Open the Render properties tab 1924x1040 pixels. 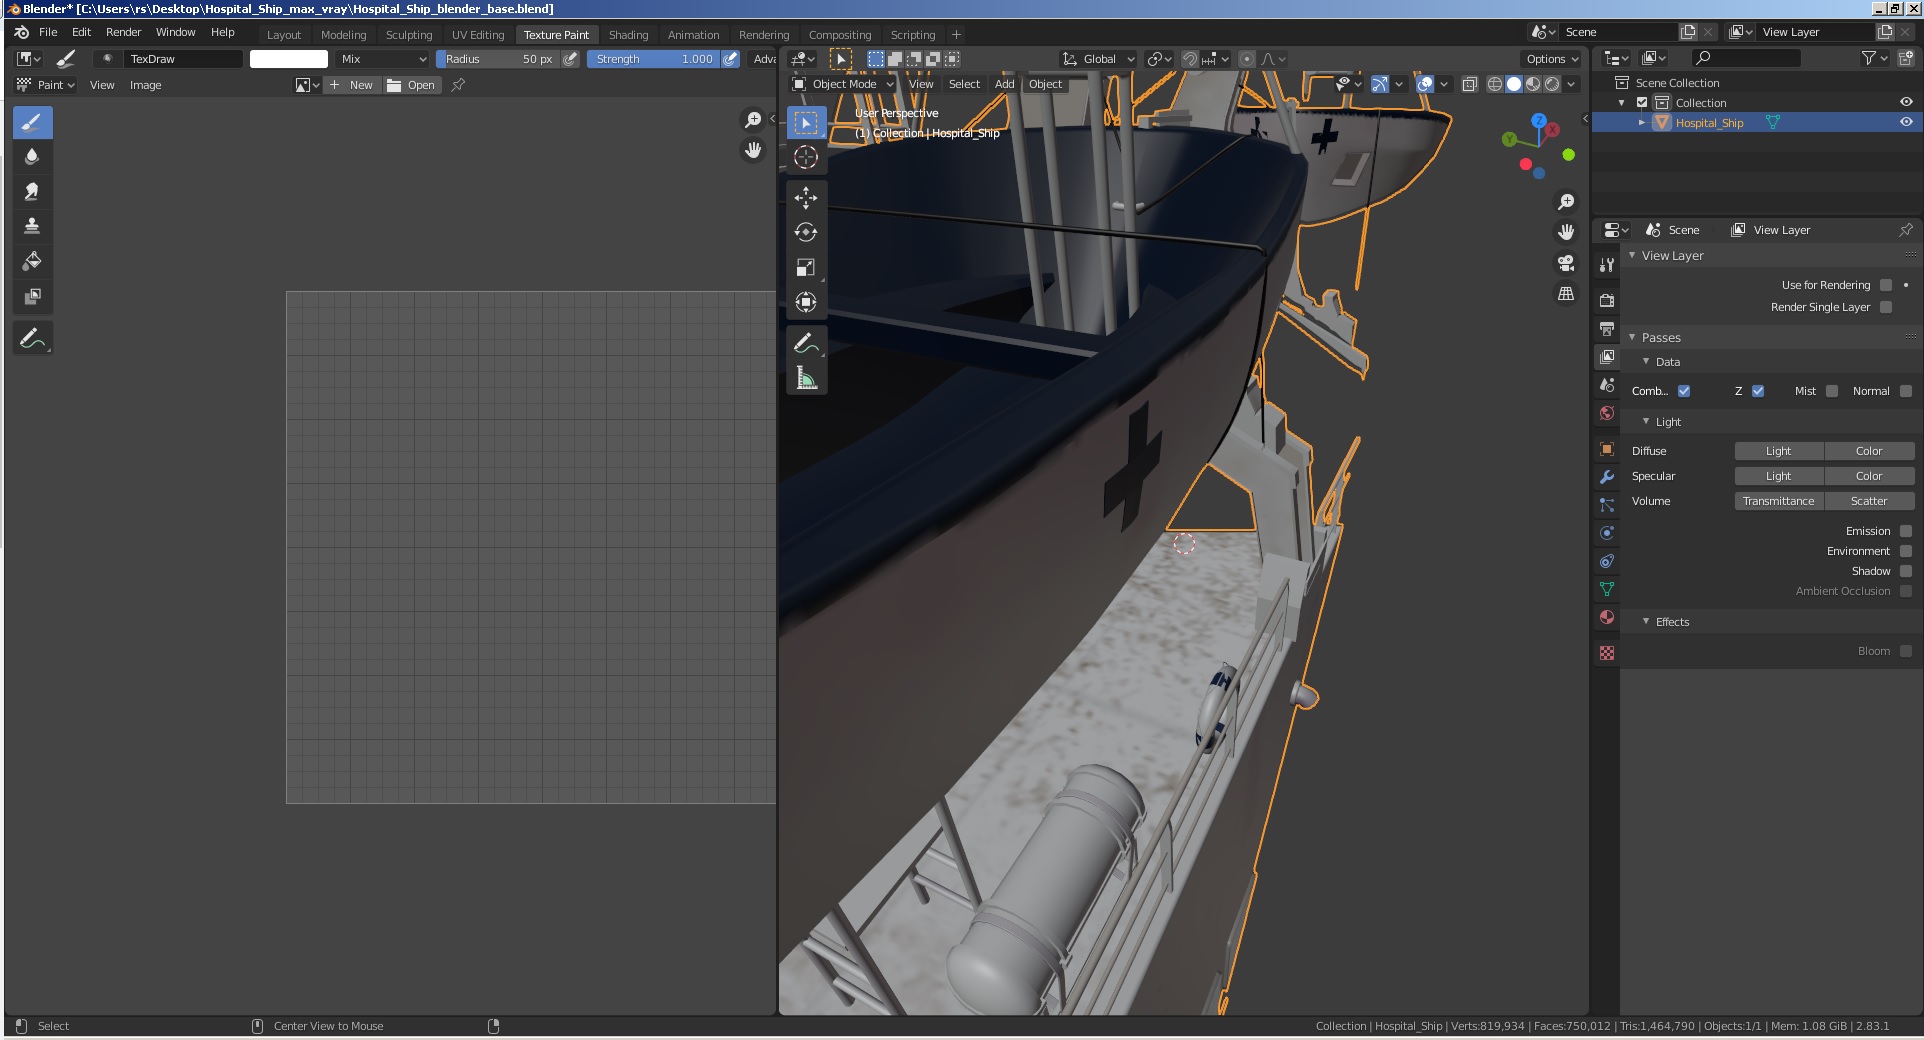(1607, 300)
